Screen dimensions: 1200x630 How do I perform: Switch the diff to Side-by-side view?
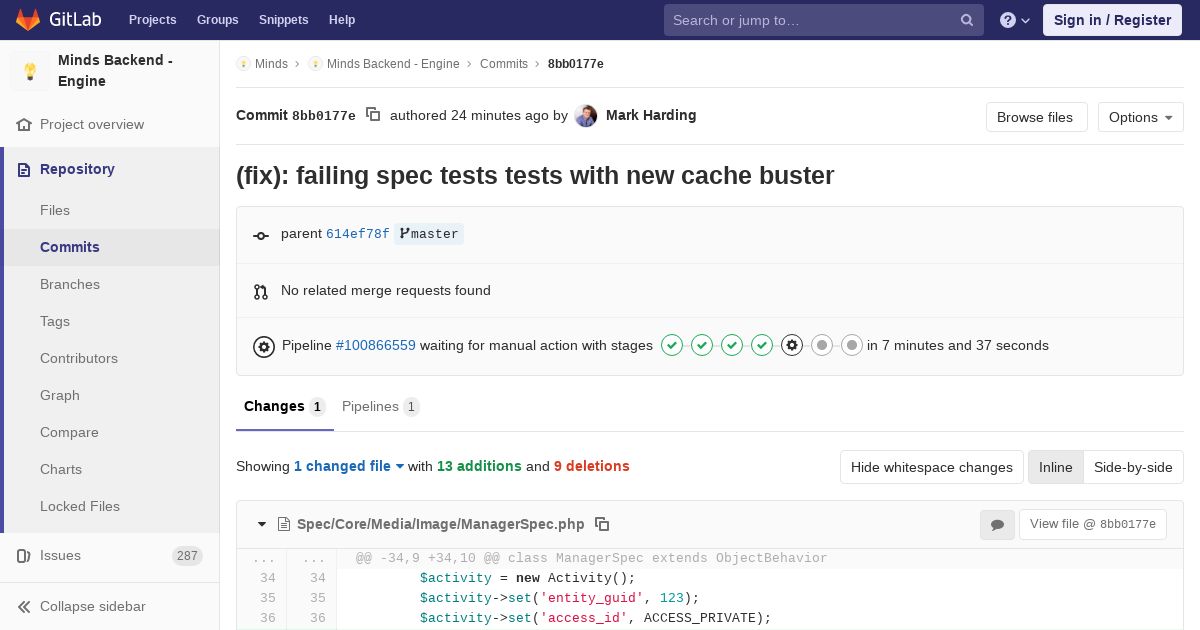[x=1133, y=467]
